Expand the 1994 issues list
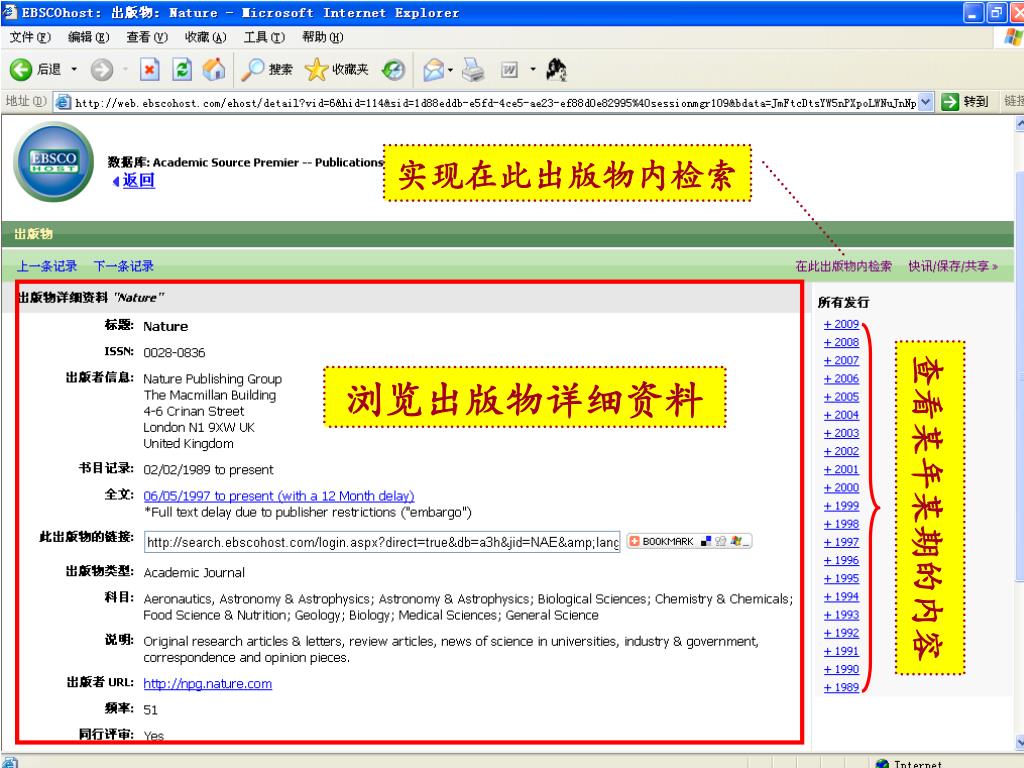Image resolution: width=1024 pixels, height=768 pixels. 841,597
